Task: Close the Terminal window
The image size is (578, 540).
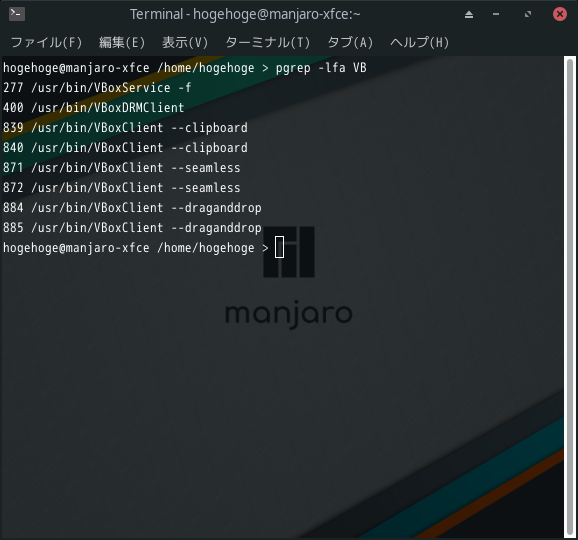Action: (x=560, y=14)
